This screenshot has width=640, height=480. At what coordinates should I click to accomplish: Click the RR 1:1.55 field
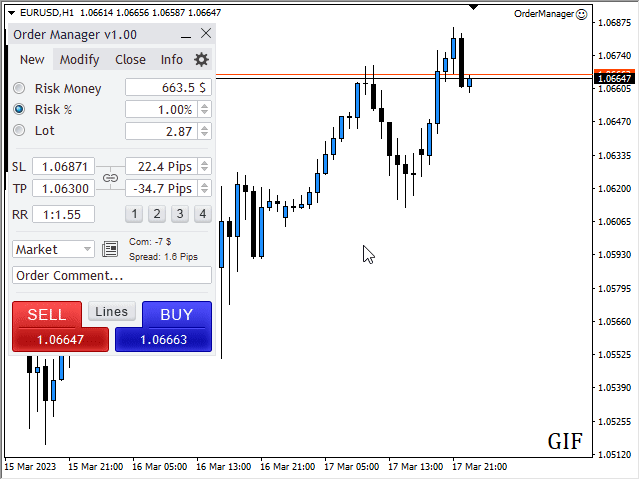point(64,214)
